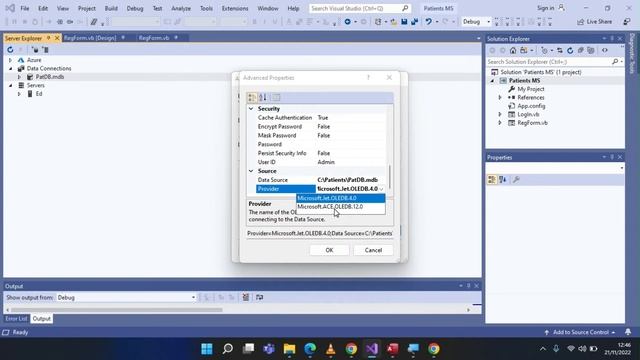Click OK in Advanced Properties dialog
This screenshot has width=640, height=360.
point(329,250)
